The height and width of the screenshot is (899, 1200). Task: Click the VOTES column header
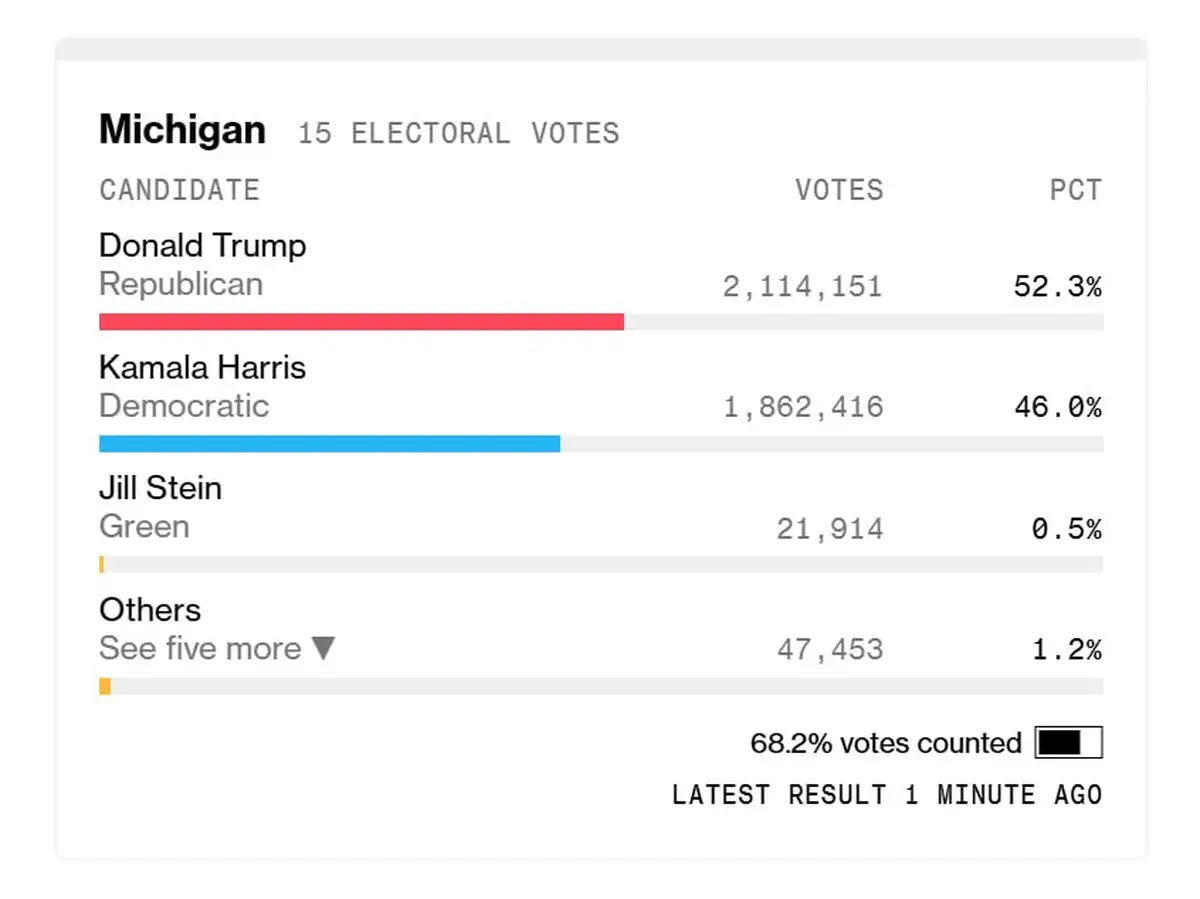click(839, 190)
